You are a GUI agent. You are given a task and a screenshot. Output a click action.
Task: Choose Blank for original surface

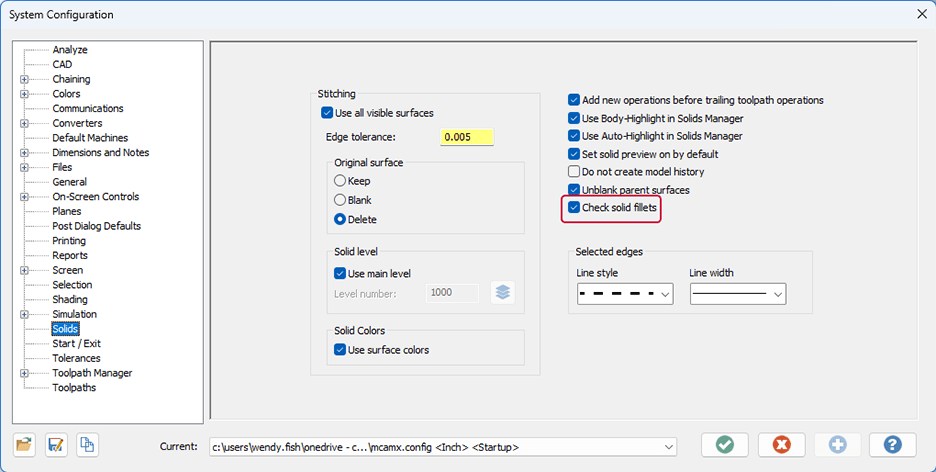(x=340, y=200)
